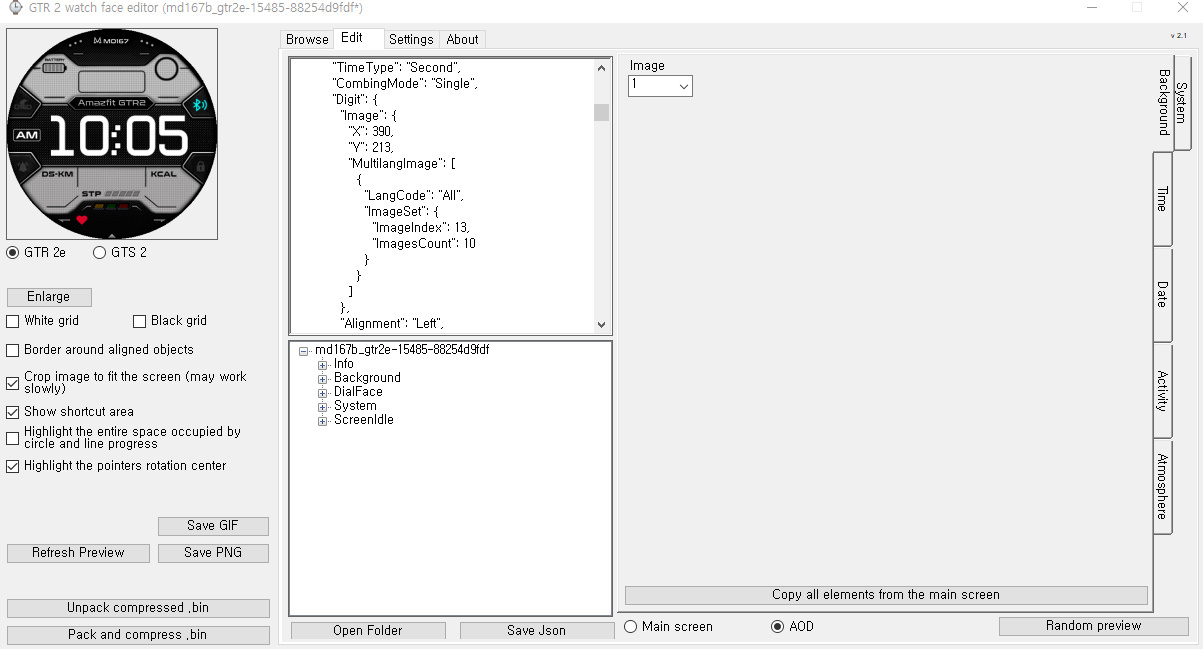The width and height of the screenshot is (1203, 649).
Task: Click the "Y": 213 JSON line
Action: tap(371, 148)
